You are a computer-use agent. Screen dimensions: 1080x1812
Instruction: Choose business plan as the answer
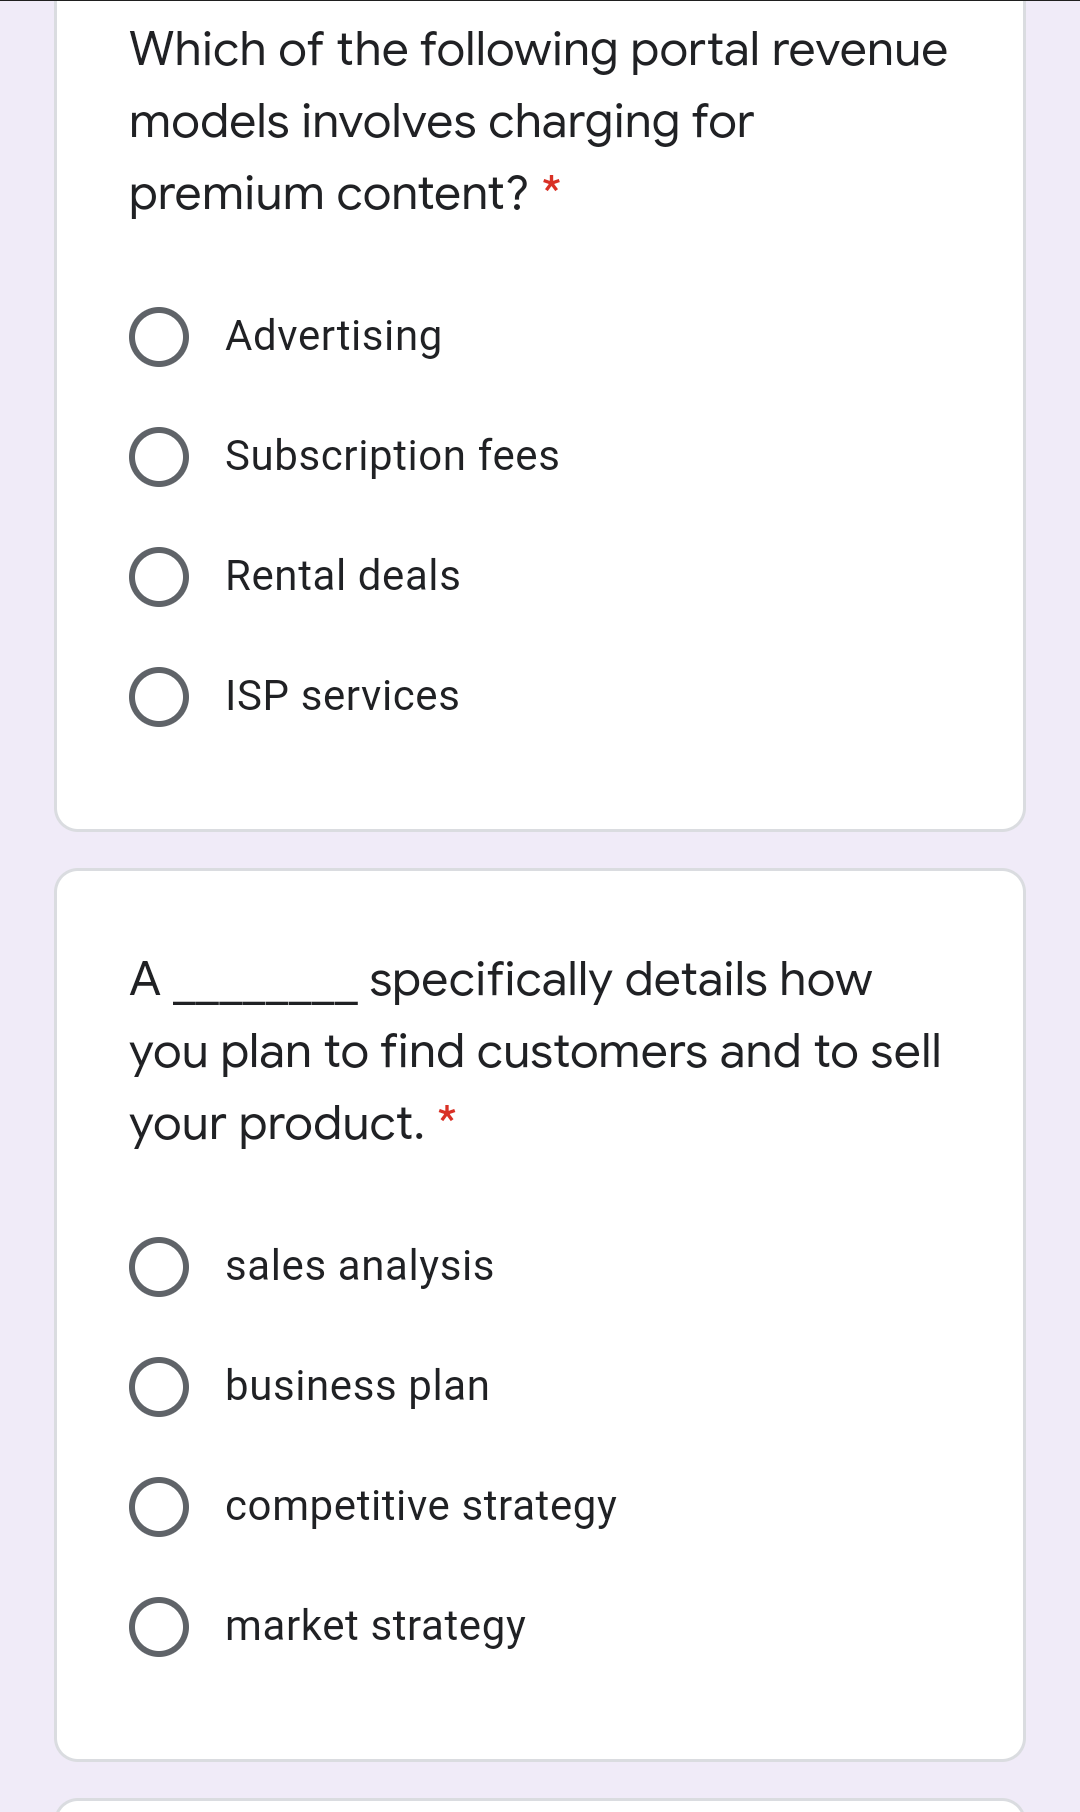[x=160, y=1387]
